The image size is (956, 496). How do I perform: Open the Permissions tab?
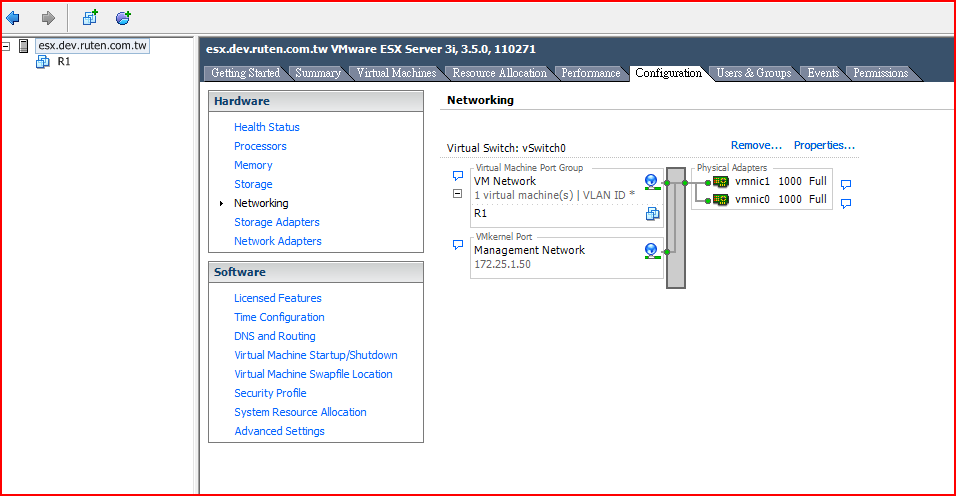pos(880,73)
